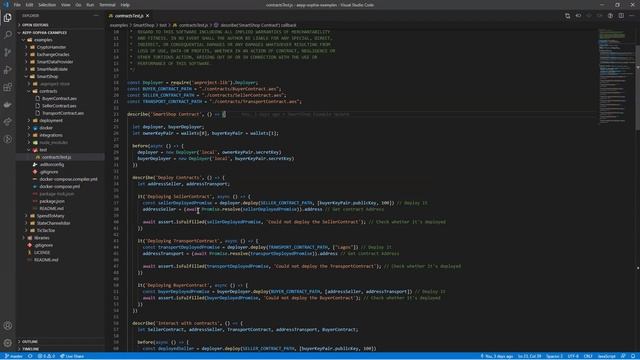Close the contractsTest.js editor tab

147,16
